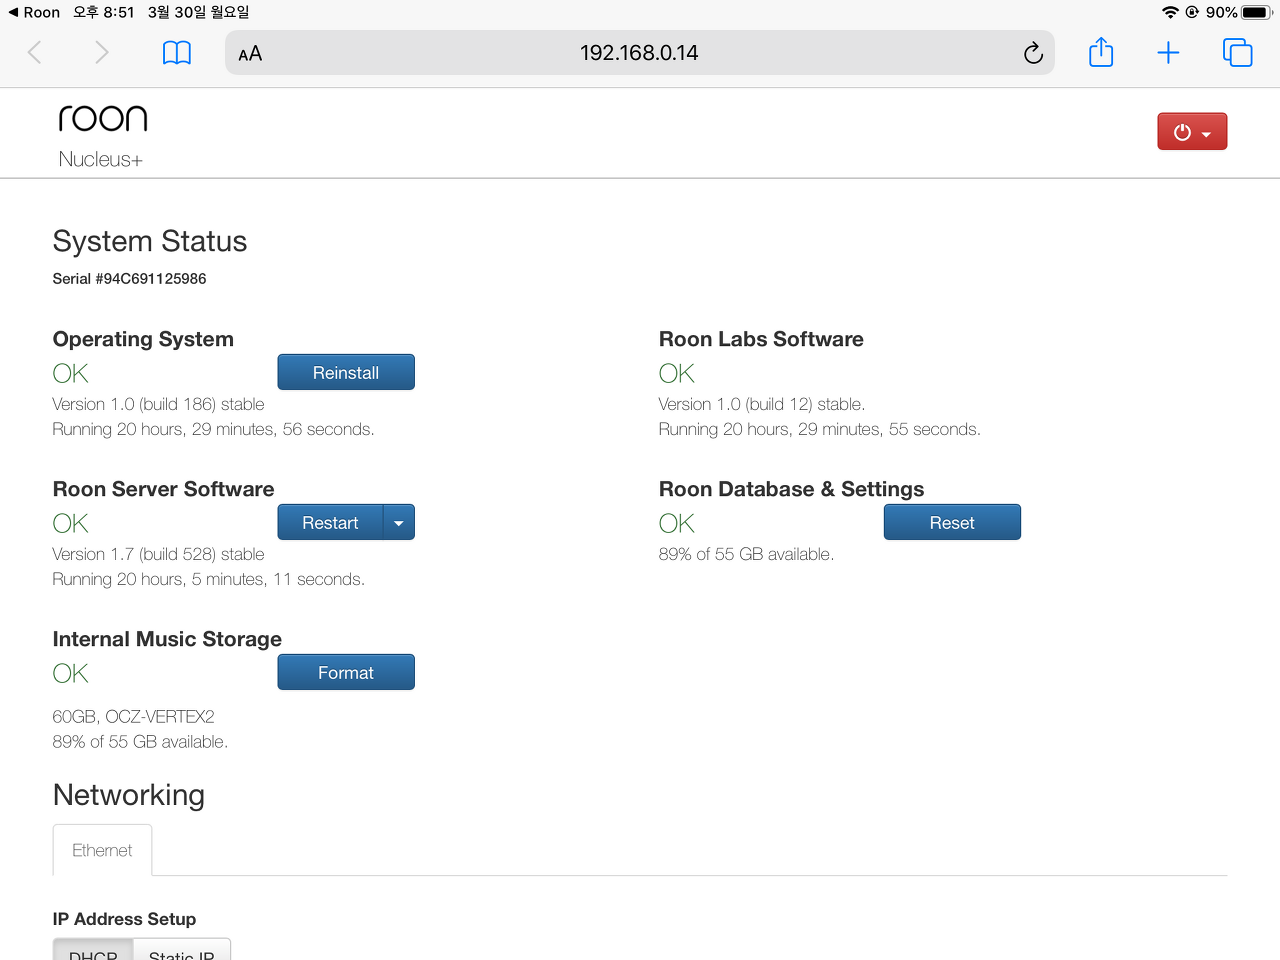Reload the page with the refresh icon
This screenshot has height=960, width=1280.
(x=1033, y=53)
